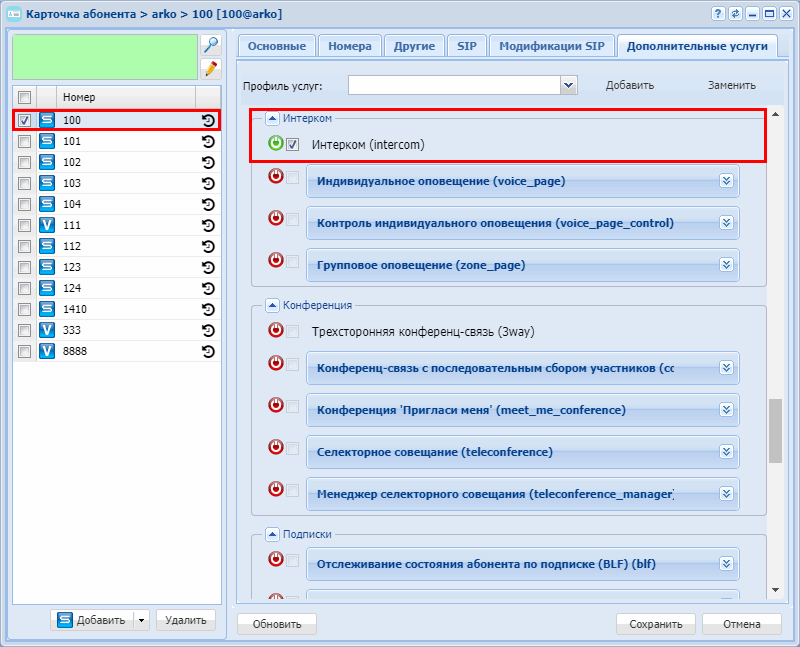This screenshot has height=647, width=800.
Task: Uncheck the Интерком (intercom) checkbox
Action: click(x=293, y=145)
